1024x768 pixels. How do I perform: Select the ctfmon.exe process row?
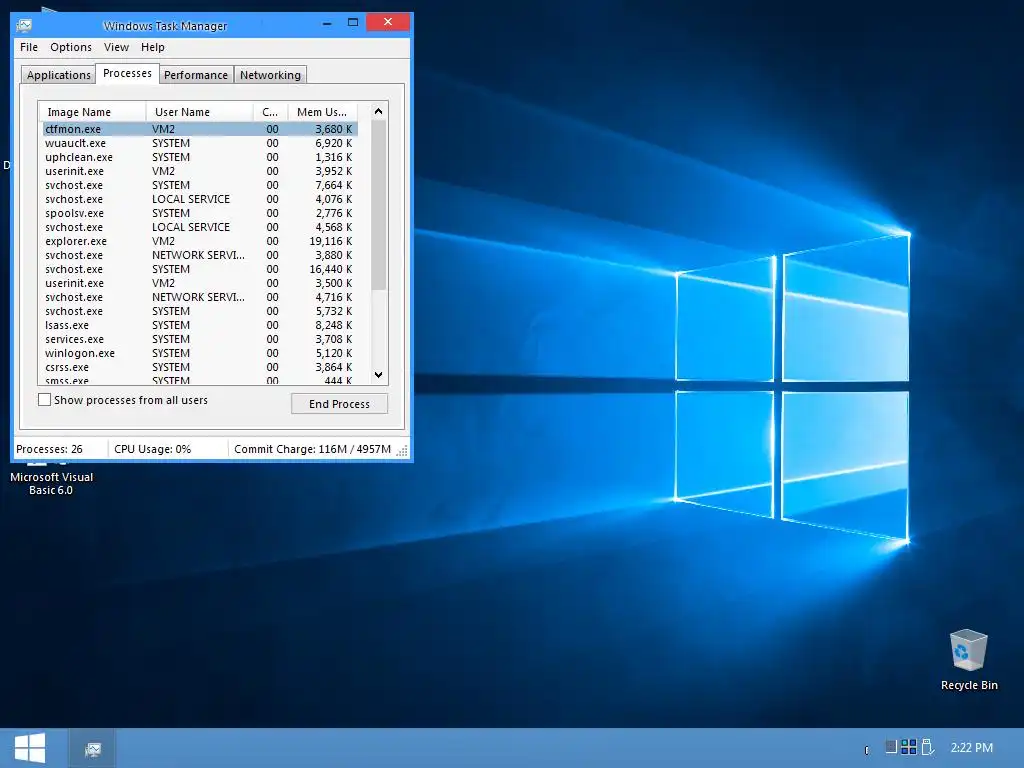click(x=200, y=129)
